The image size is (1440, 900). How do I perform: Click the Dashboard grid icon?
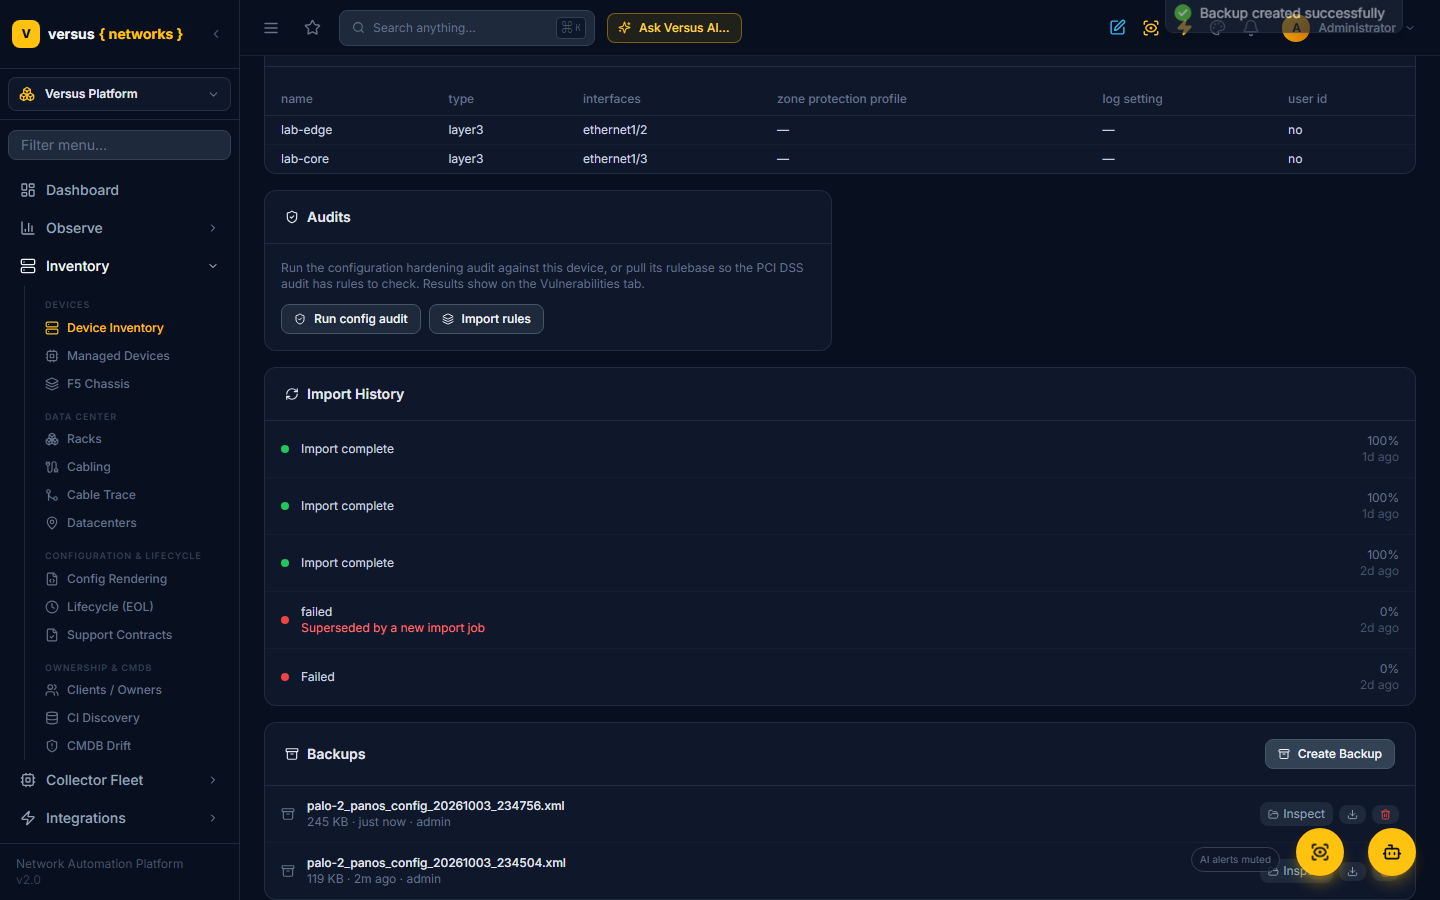[x=28, y=190]
